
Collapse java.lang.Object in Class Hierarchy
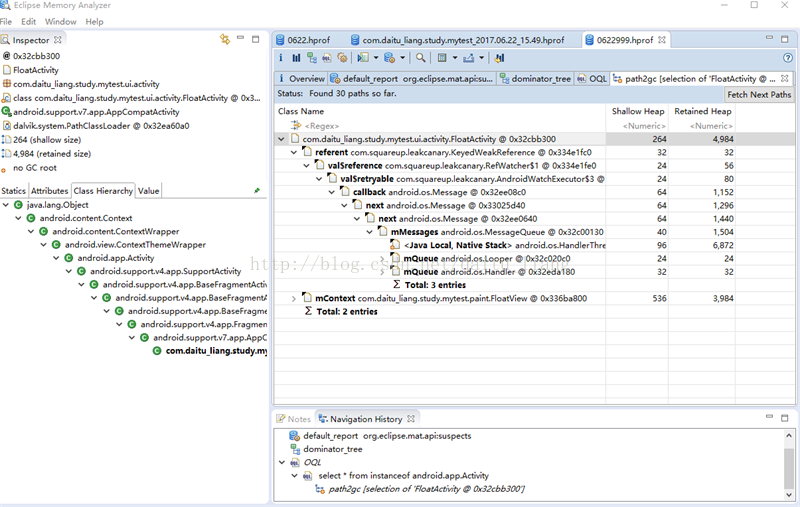tap(6, 205)
